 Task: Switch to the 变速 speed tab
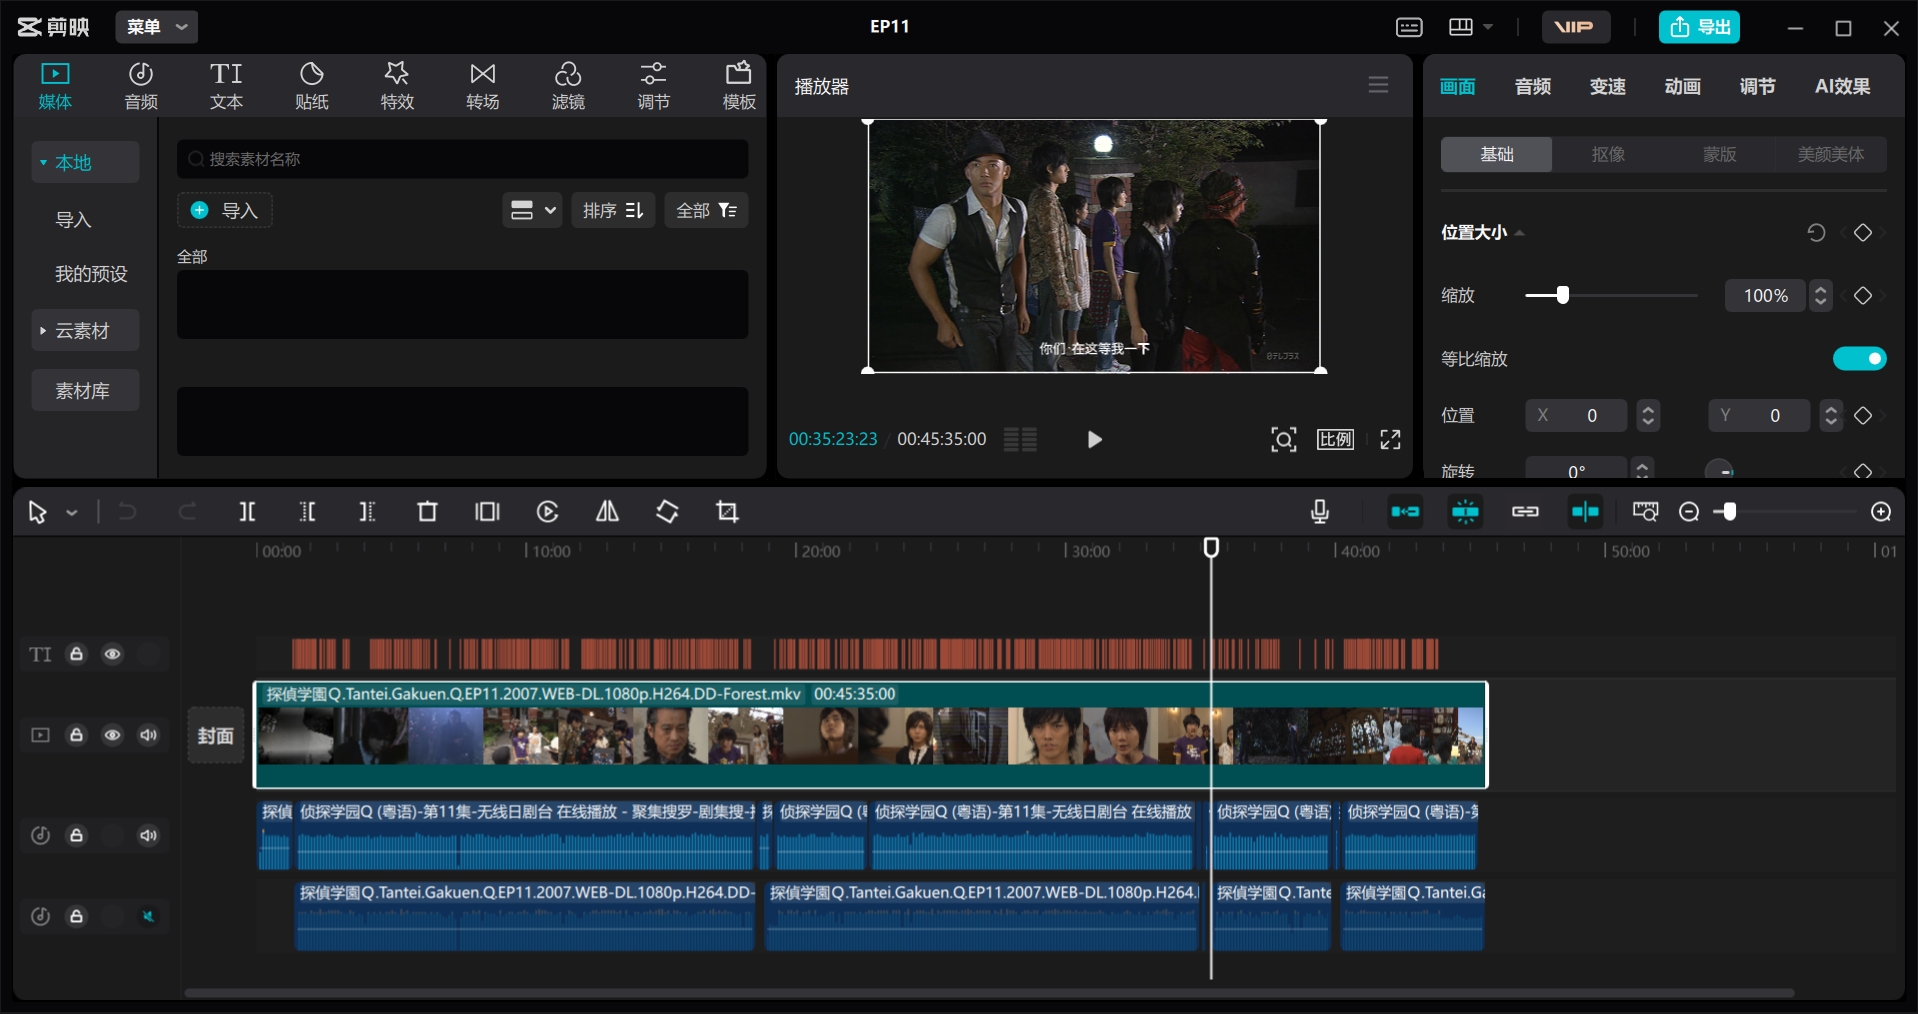1607,87
